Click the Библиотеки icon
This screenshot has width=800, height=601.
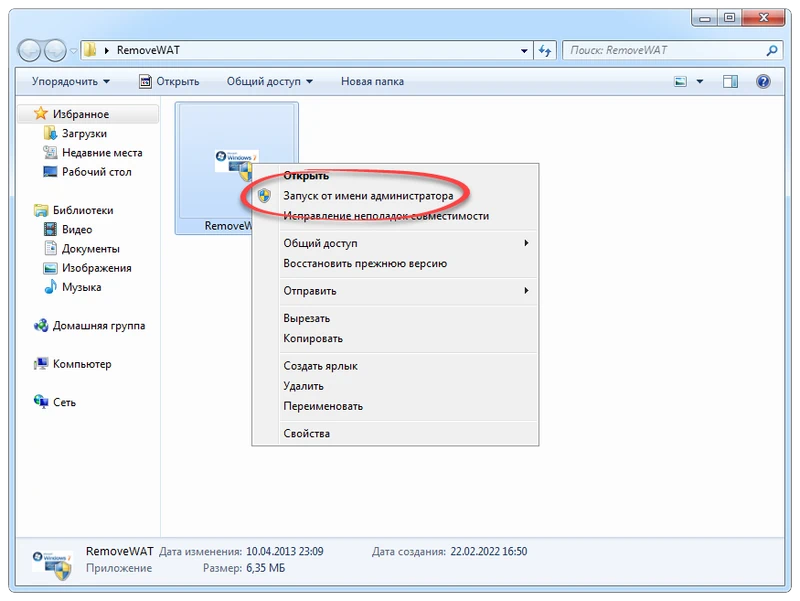click(x=41, y=210)
